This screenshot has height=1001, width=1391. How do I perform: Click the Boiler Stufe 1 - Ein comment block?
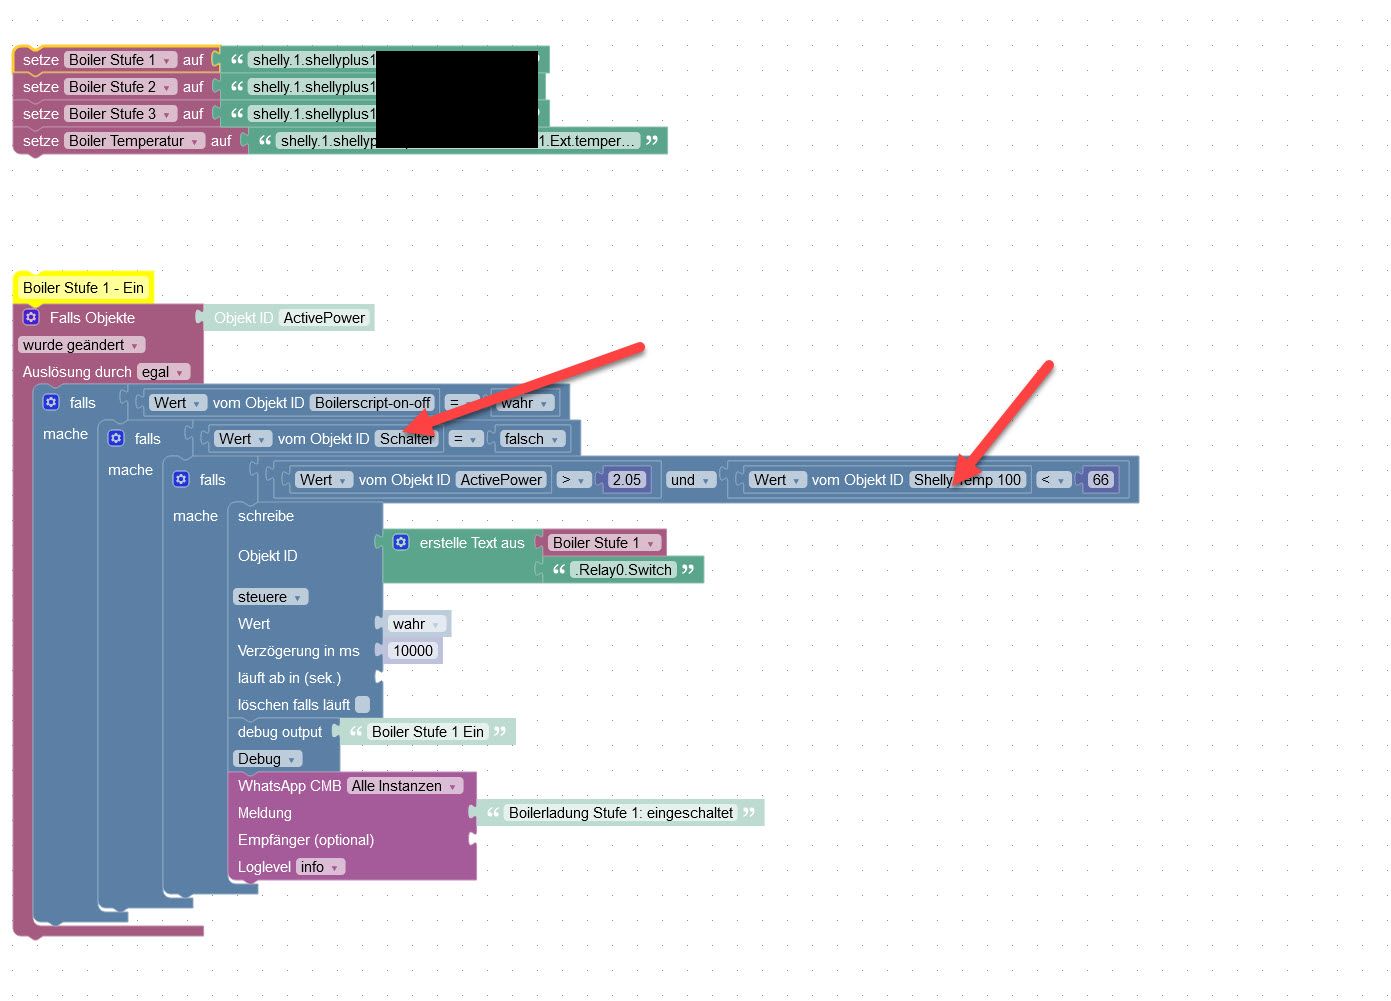(x=83, y=288)
